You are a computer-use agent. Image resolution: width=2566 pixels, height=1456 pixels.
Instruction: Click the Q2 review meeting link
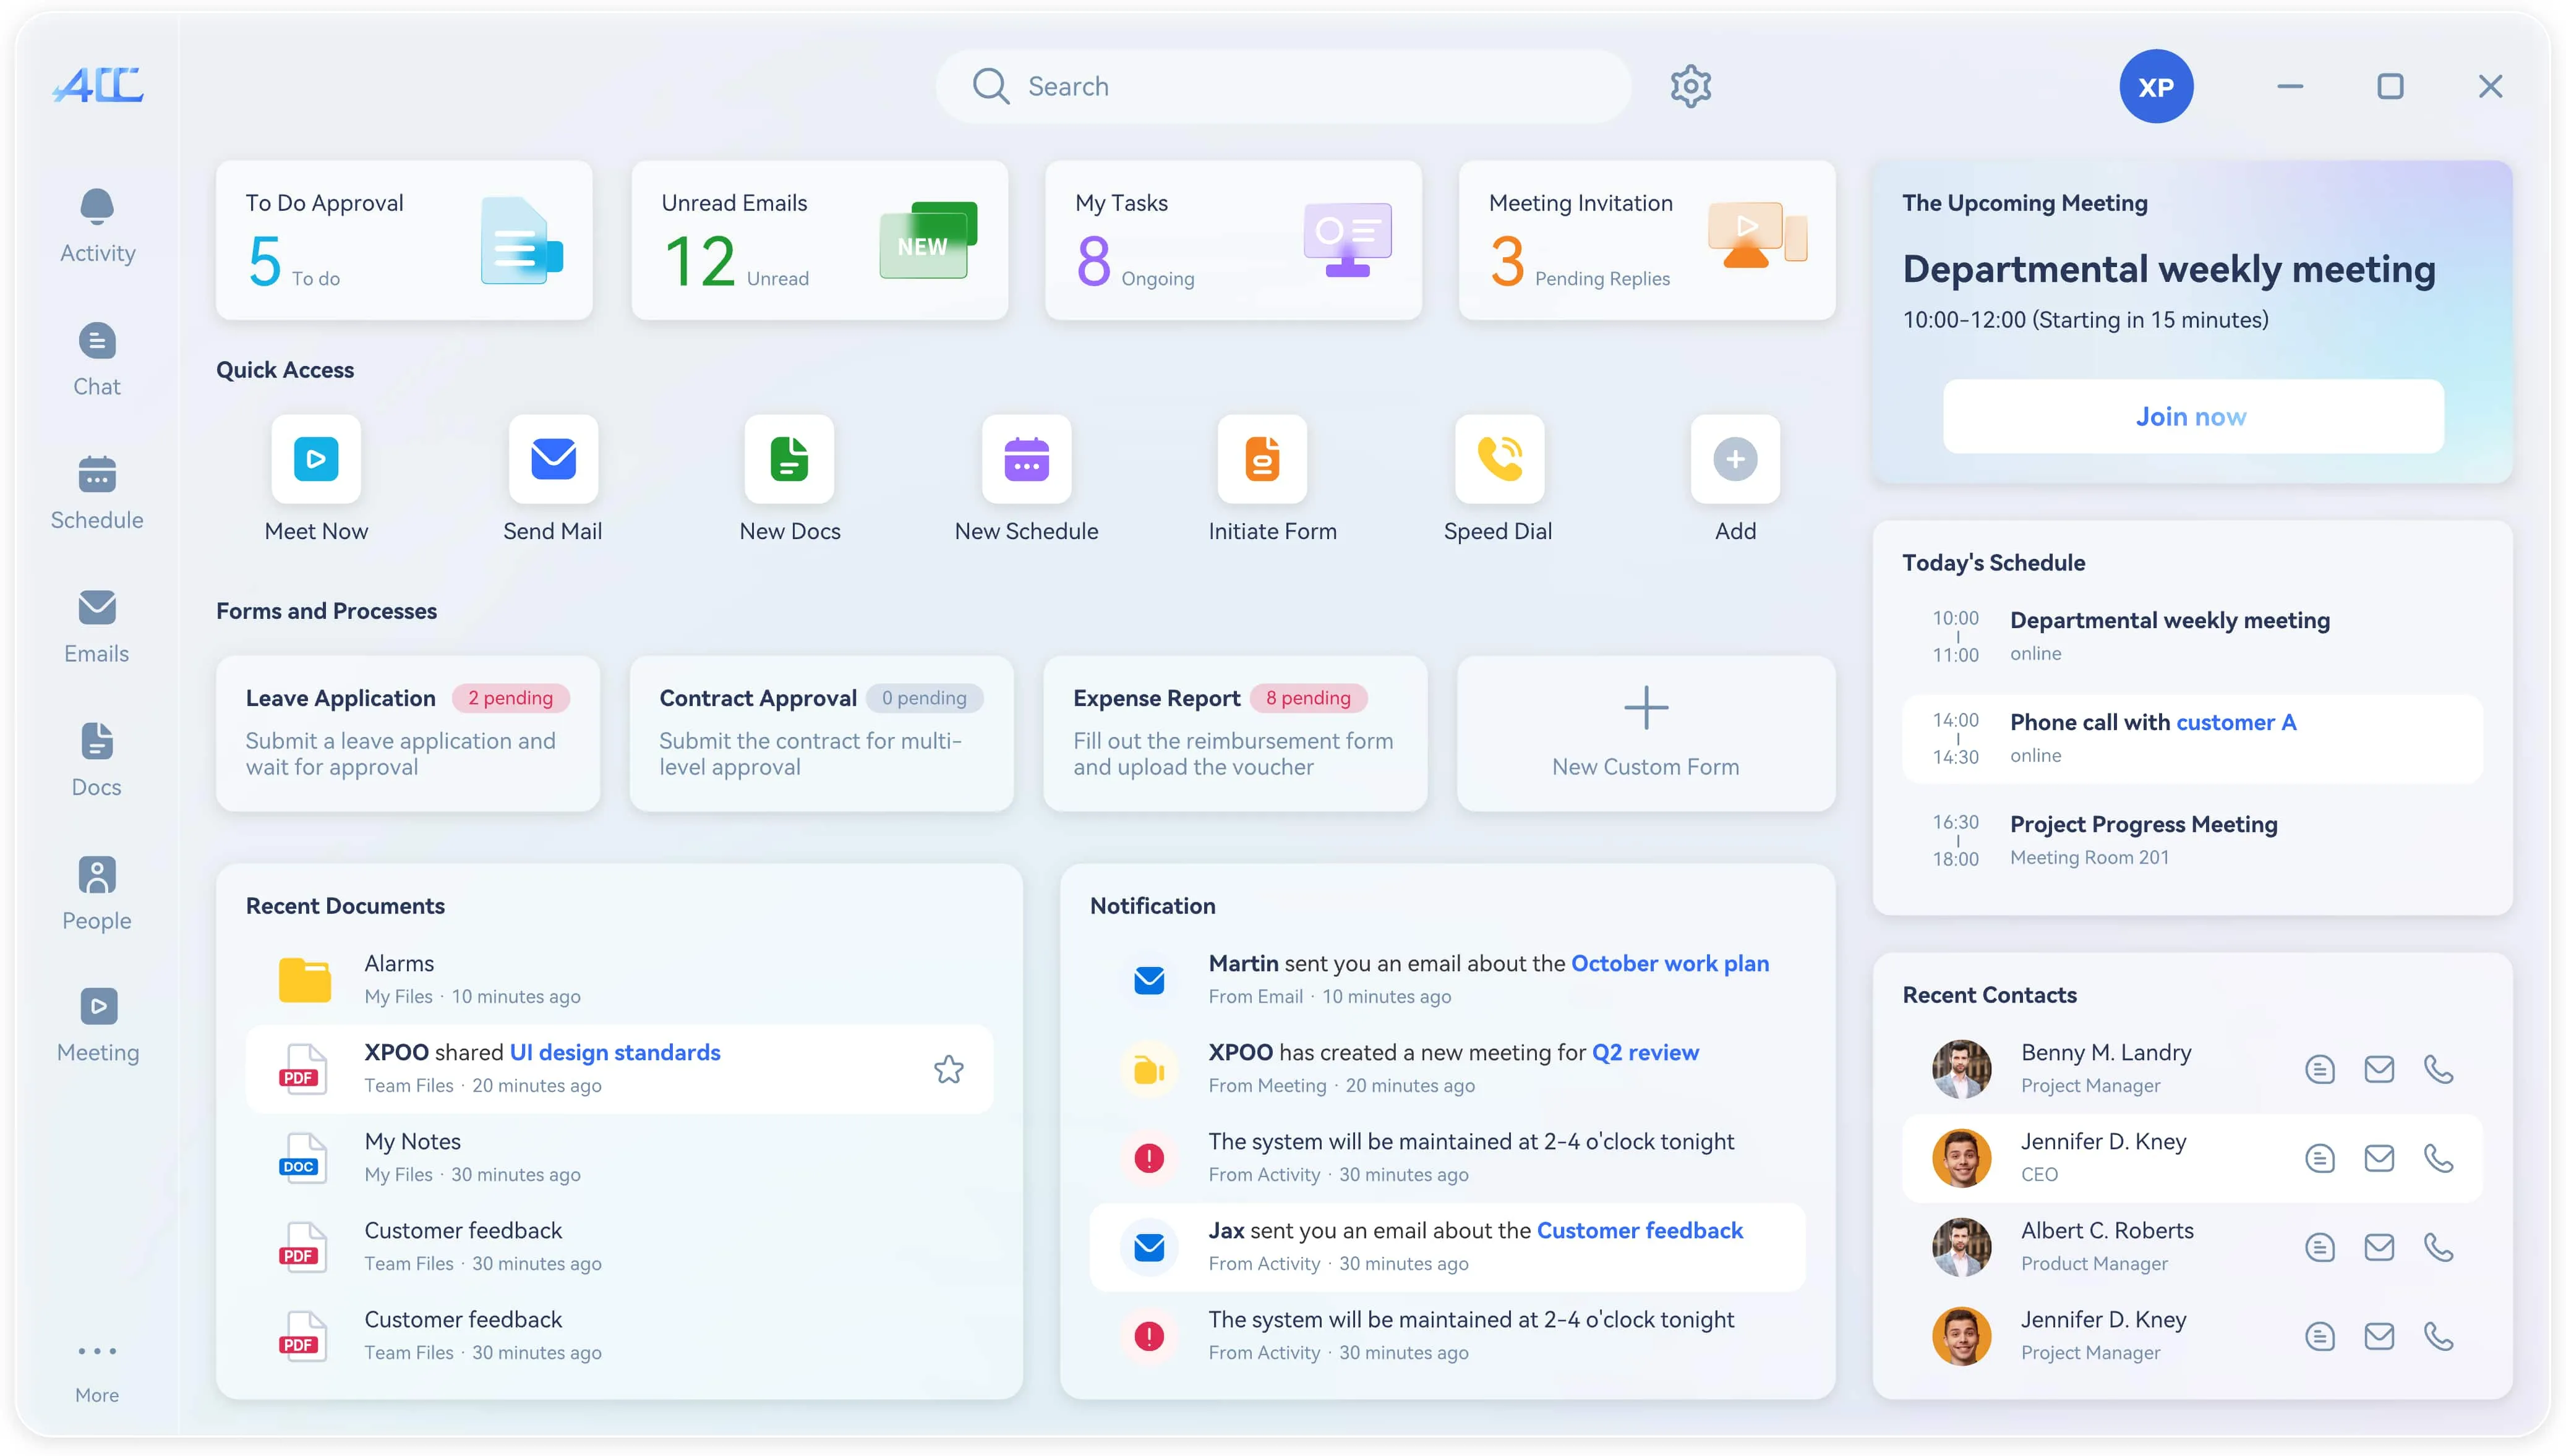click(x=1645, y=1052)
